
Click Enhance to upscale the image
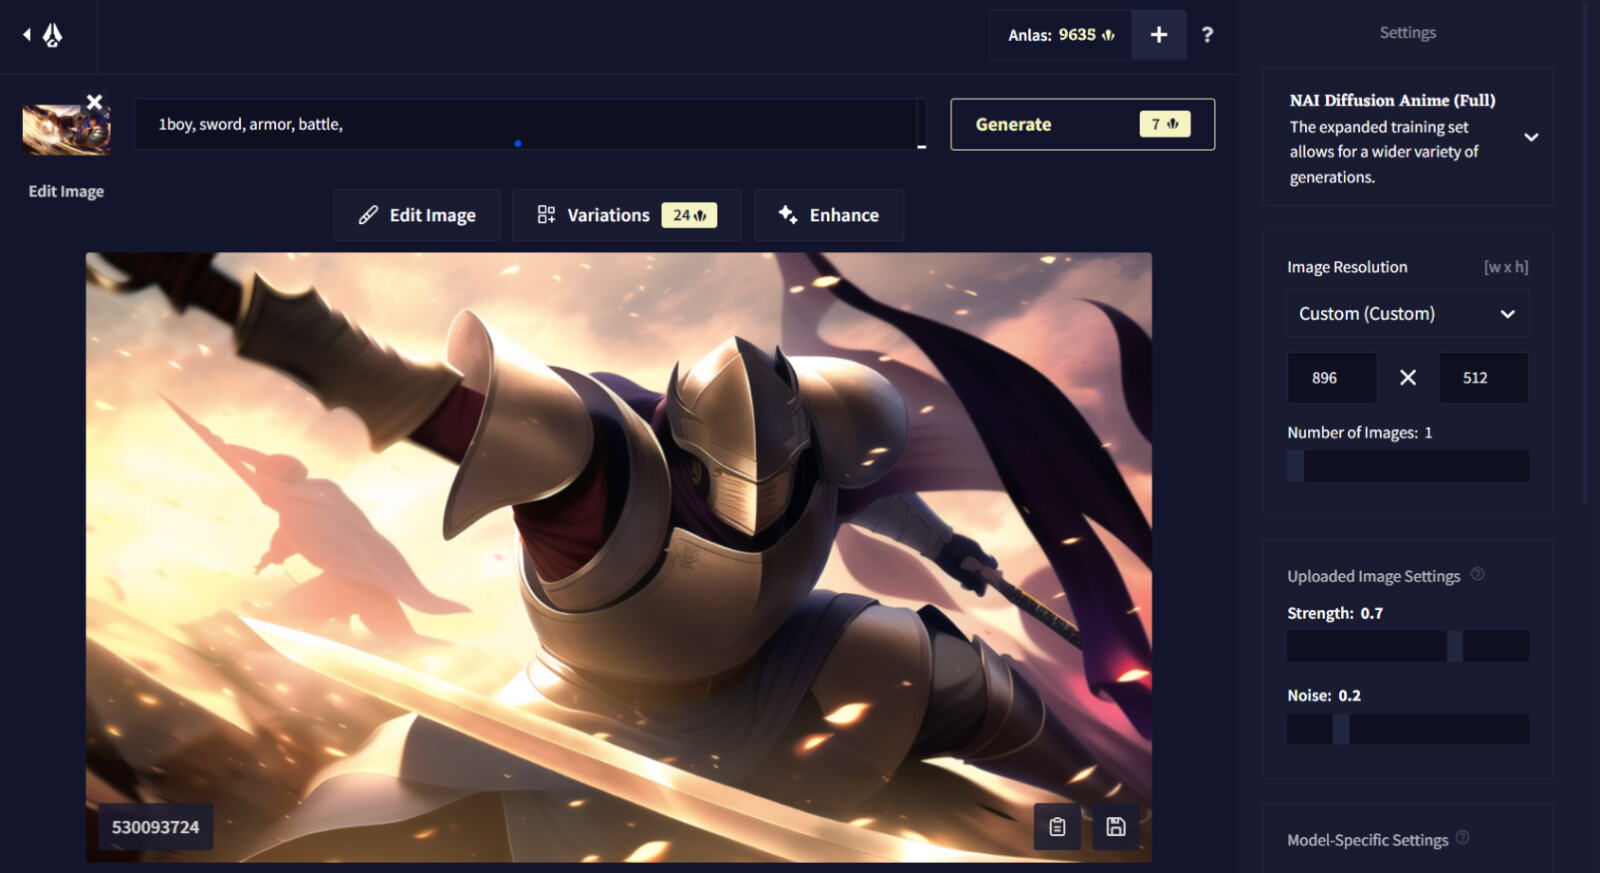pos(829,215)
